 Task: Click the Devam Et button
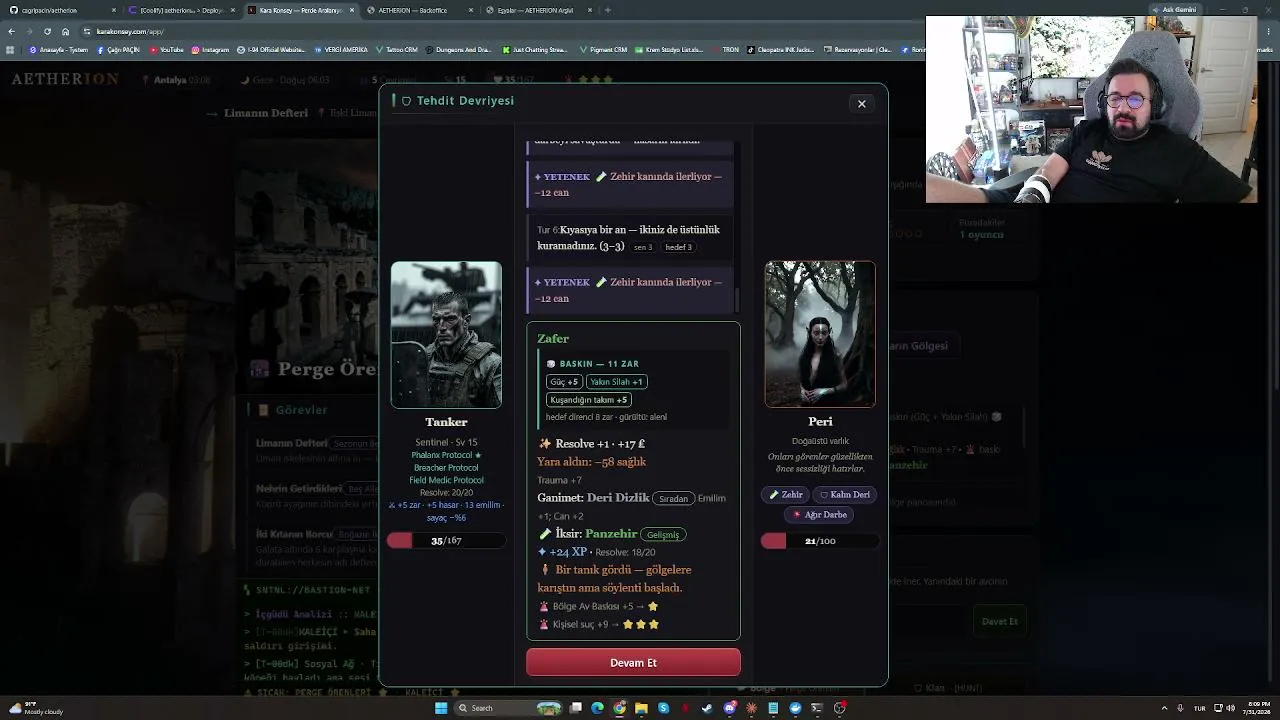click(633, 662)
